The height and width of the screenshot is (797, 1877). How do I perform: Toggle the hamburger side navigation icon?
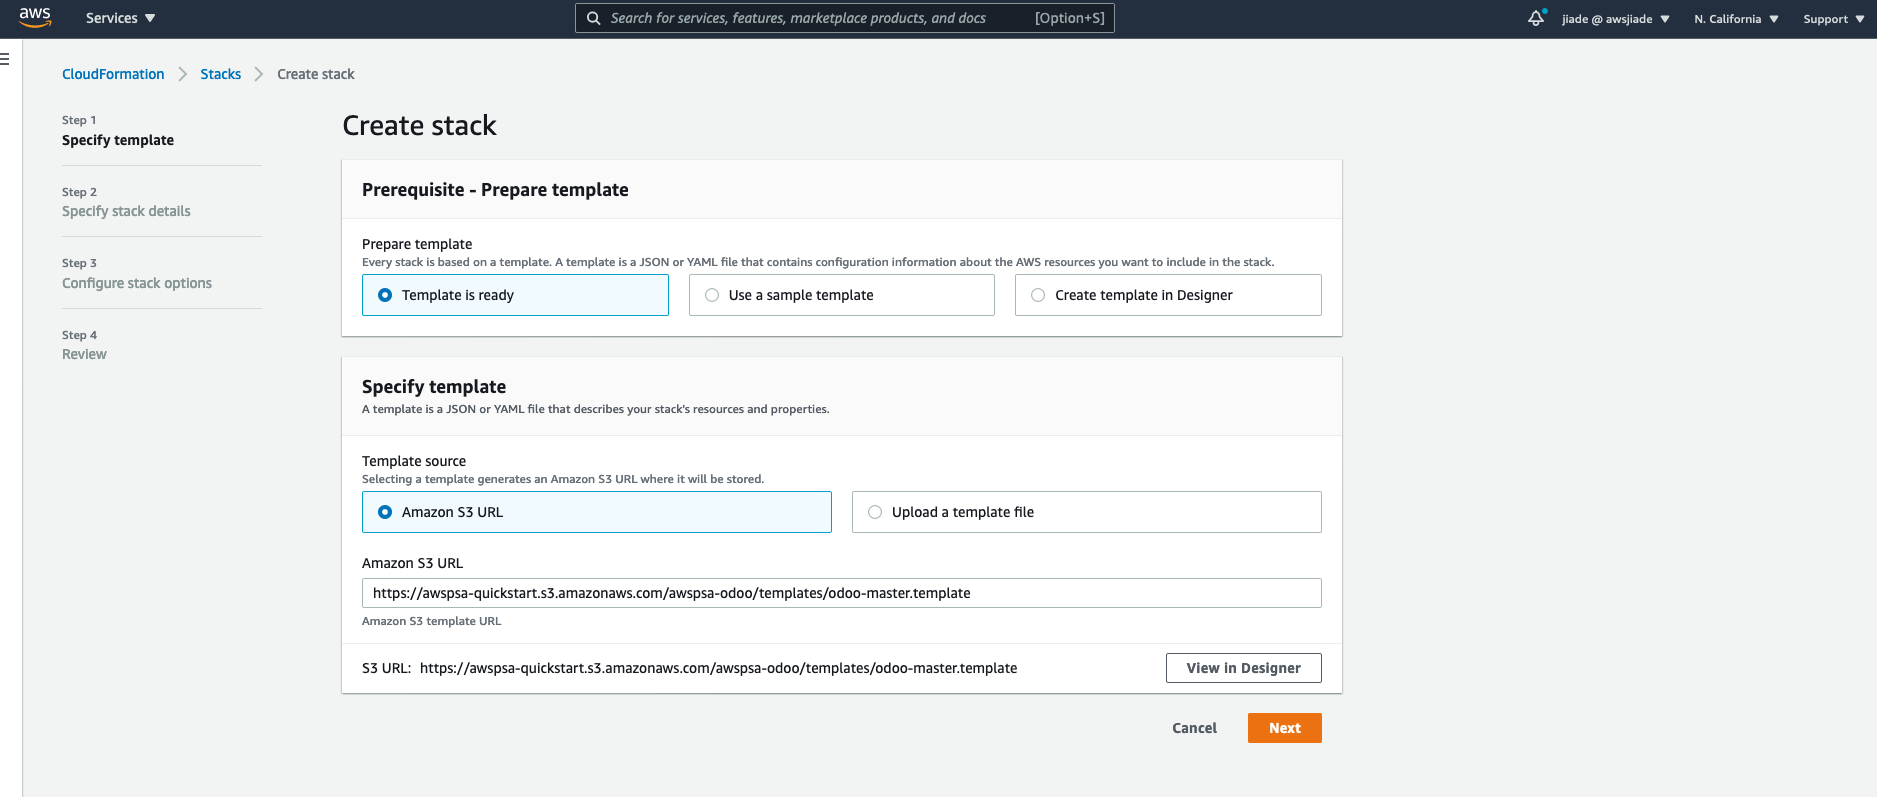5,59
